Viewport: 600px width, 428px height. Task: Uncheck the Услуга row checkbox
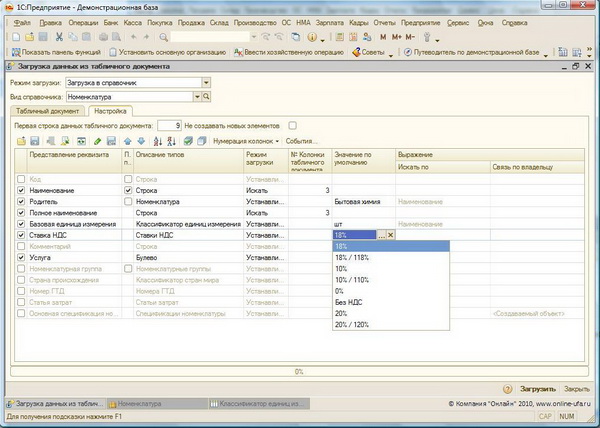[21, 257]
